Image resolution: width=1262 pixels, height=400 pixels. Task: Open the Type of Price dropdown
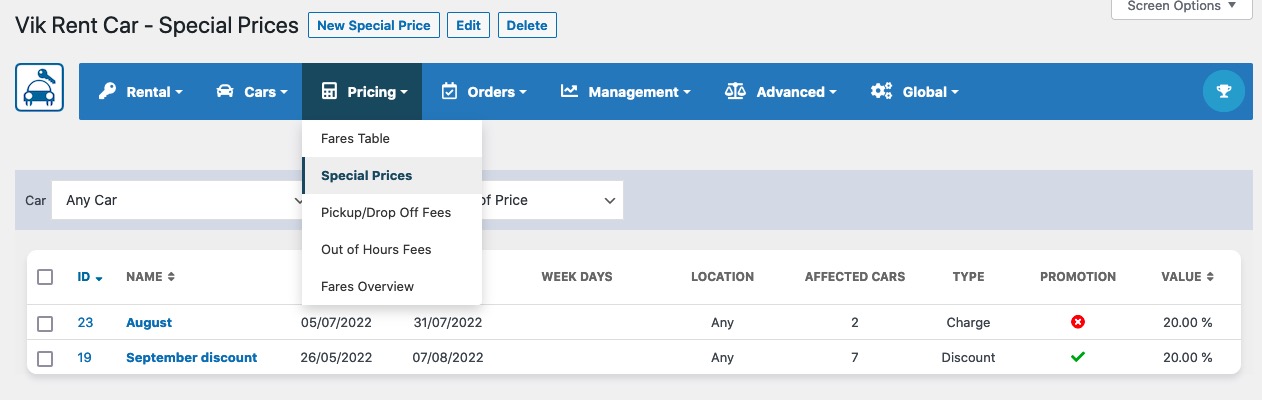coord(552,200)
